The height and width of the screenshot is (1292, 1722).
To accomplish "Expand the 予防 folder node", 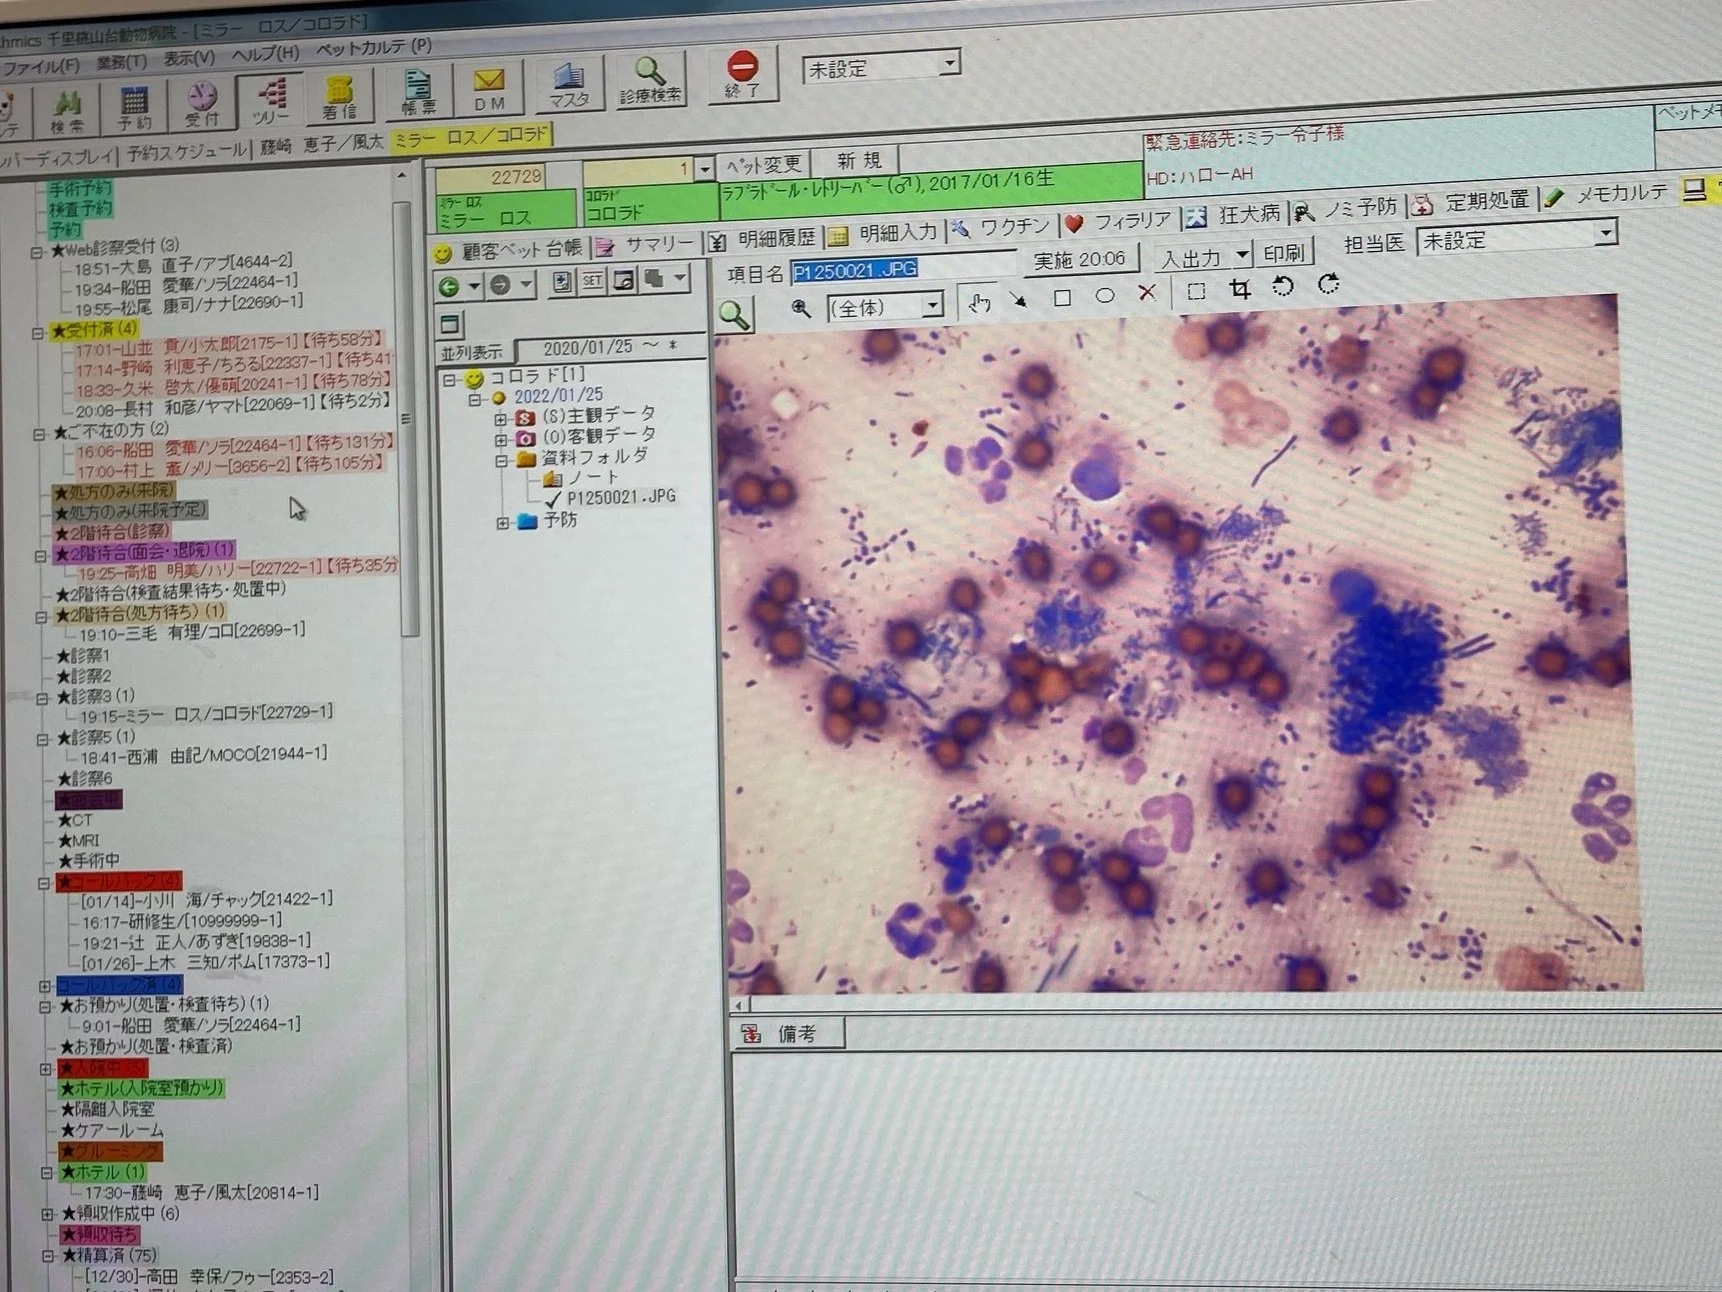I will [502, 523].
